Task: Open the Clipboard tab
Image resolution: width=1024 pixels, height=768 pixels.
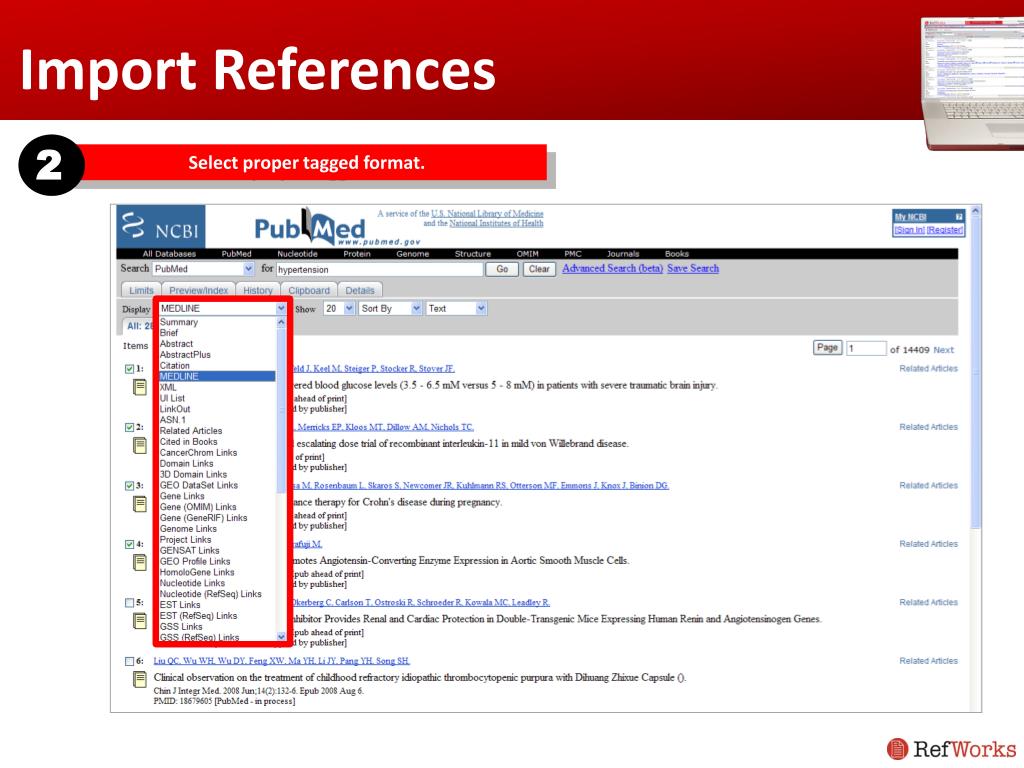Action: click(x=309, y=290)
